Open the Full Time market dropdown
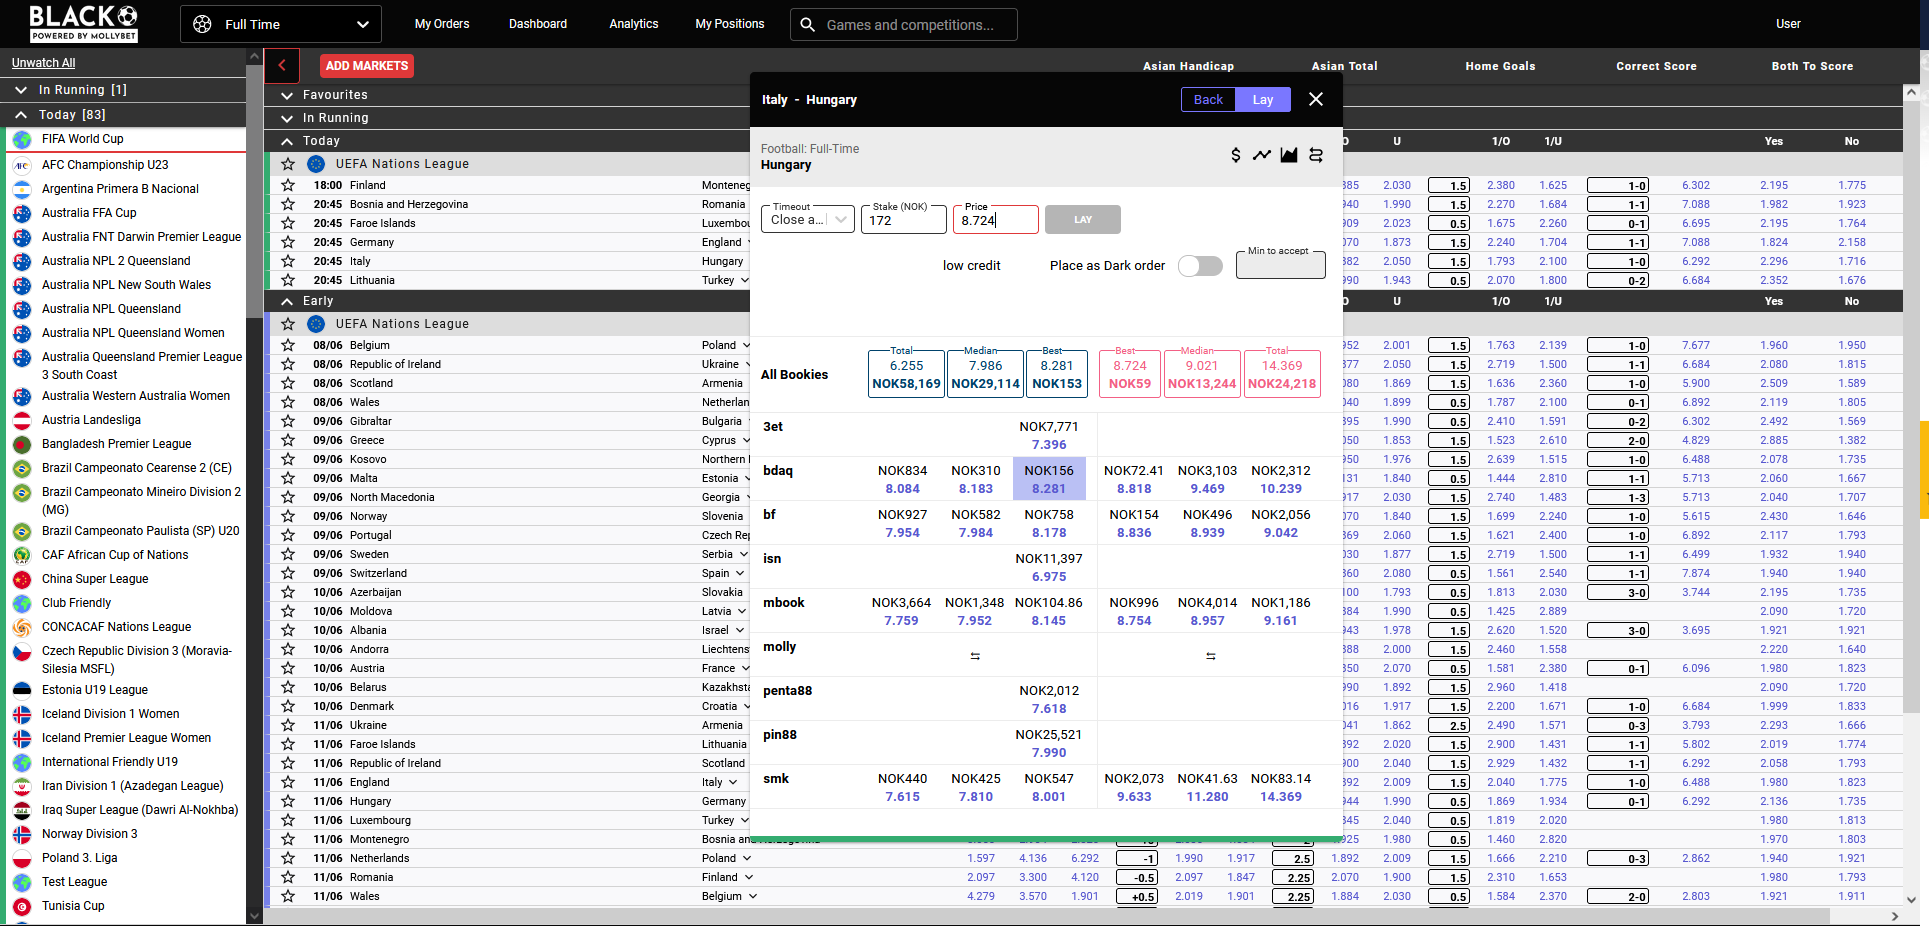This screenshot has width=1929, height=926. point(281,24)
